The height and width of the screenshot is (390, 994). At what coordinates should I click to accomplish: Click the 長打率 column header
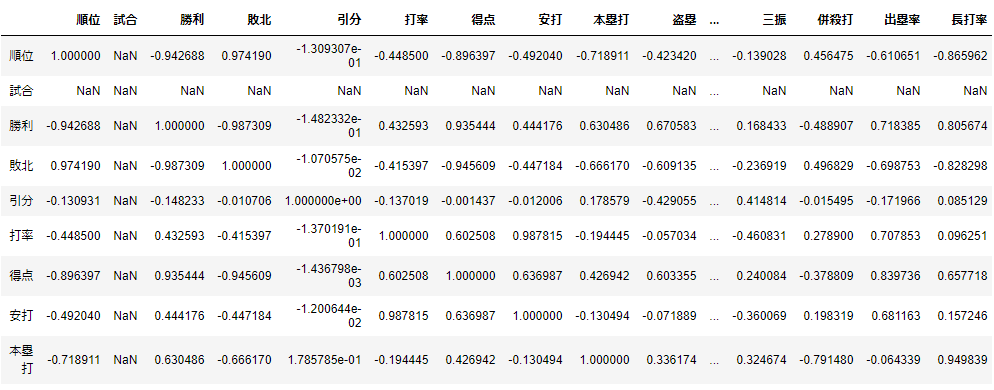click(969, 20)
